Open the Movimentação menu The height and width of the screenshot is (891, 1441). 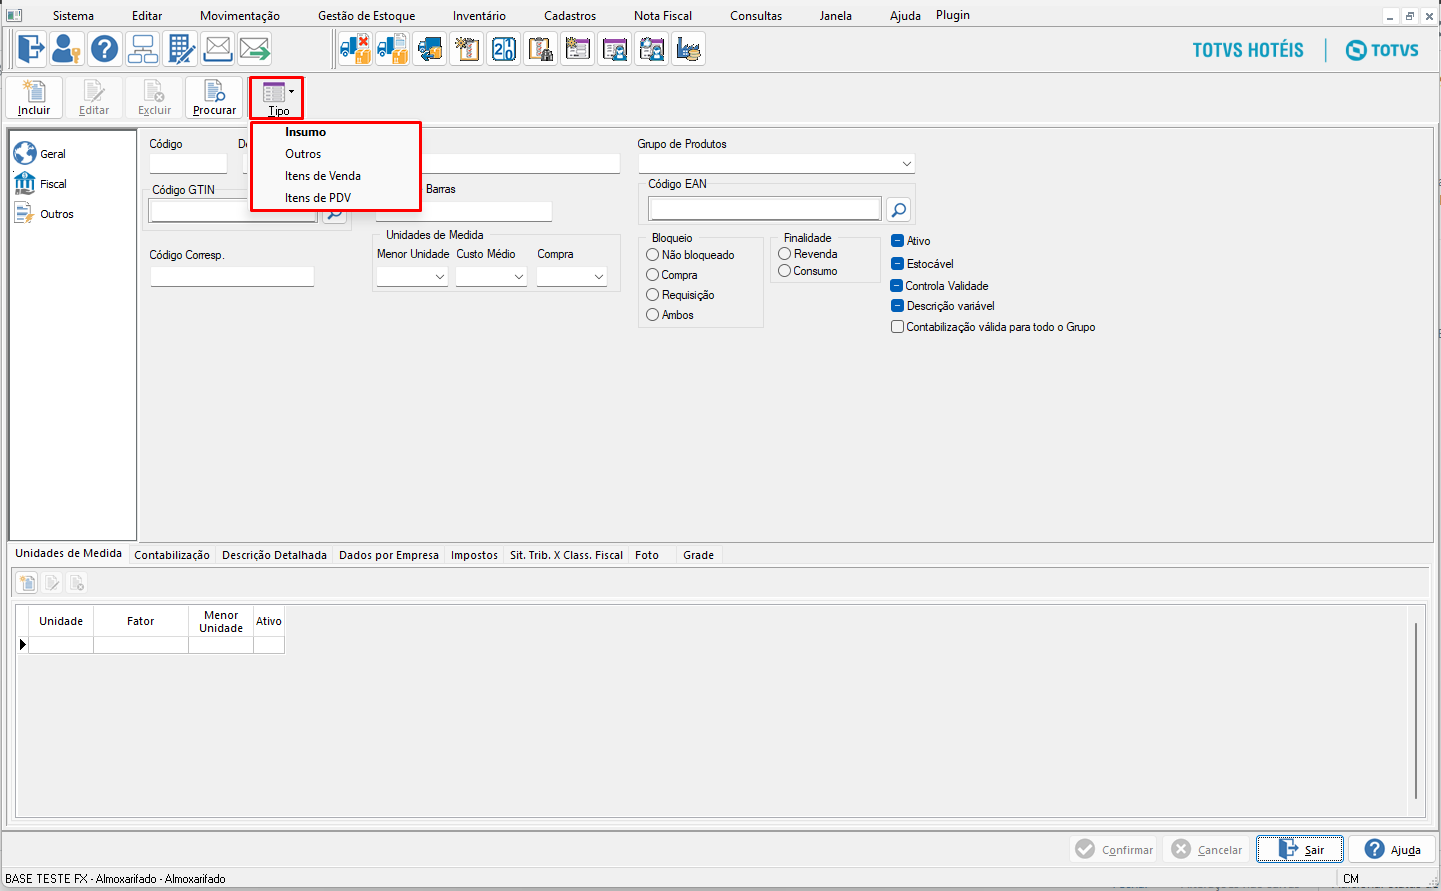(x=240, y=16)
